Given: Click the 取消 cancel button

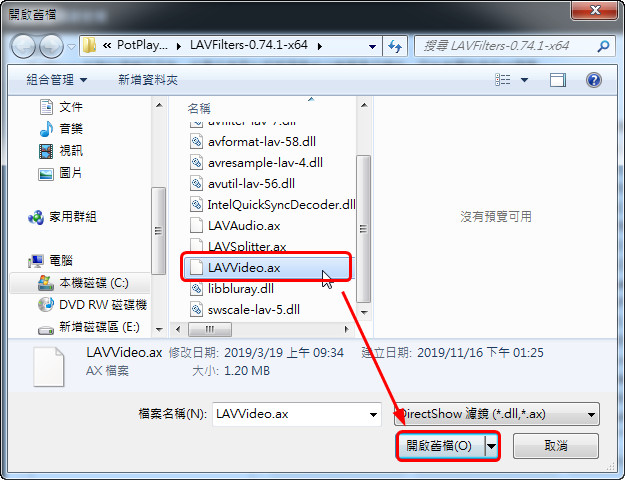Looking at the screenshot, I should point(556,446).
